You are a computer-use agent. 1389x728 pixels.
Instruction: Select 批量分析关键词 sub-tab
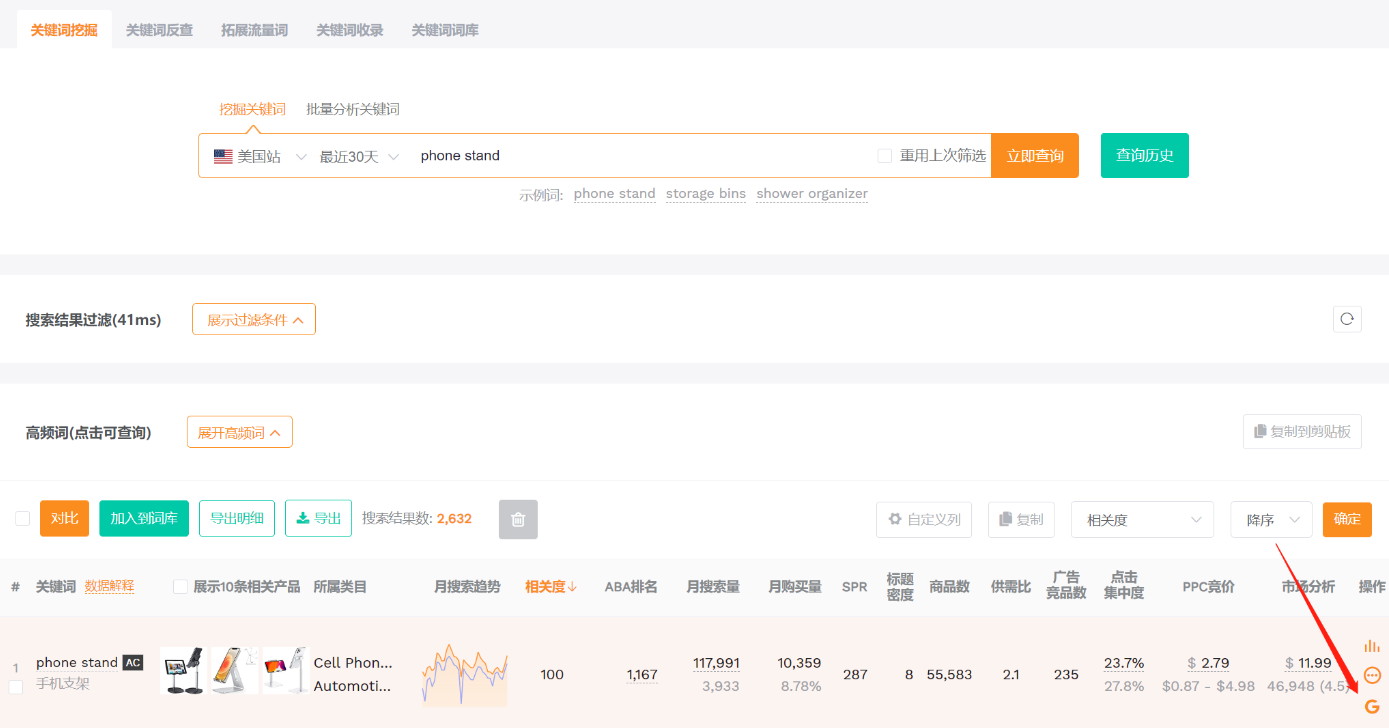[x=353, y=109]
